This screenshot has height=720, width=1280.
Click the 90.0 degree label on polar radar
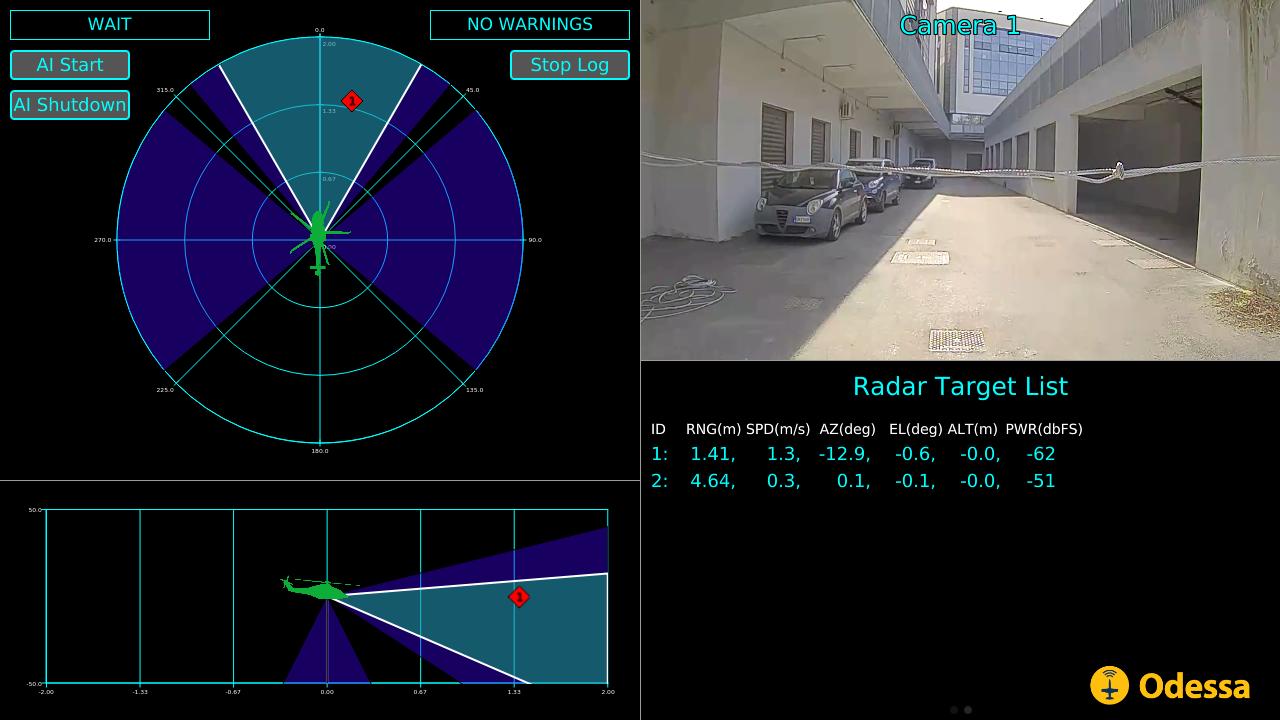point(535,240)
